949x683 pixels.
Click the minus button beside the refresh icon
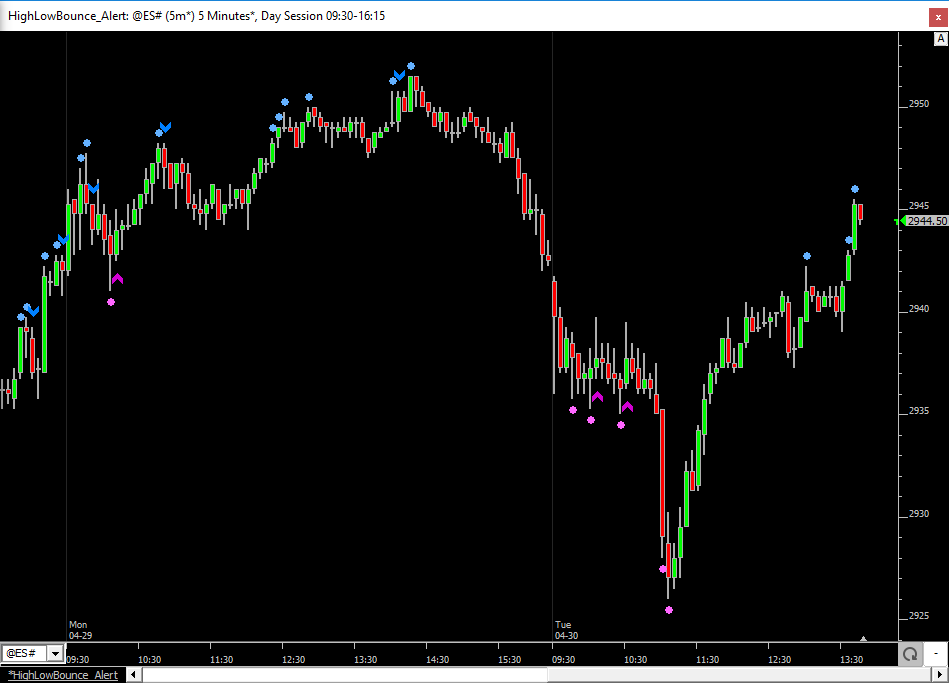[936, 654]
